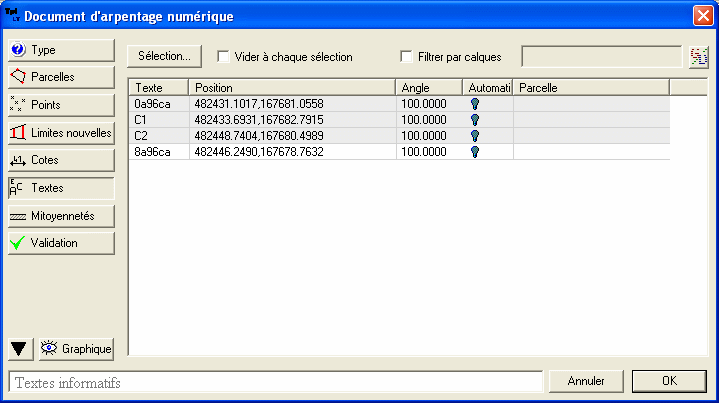Image resolution: width=719 pixels, height=403 pixels.
Task: Click the Graphique eye button
Action: pos(76,349)
